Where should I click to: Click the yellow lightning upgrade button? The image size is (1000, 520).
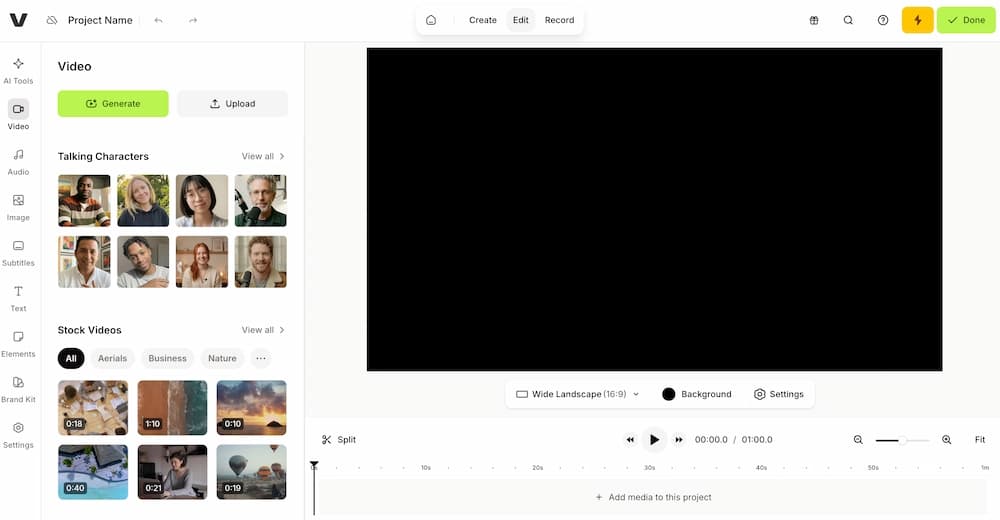click(917, 20)
